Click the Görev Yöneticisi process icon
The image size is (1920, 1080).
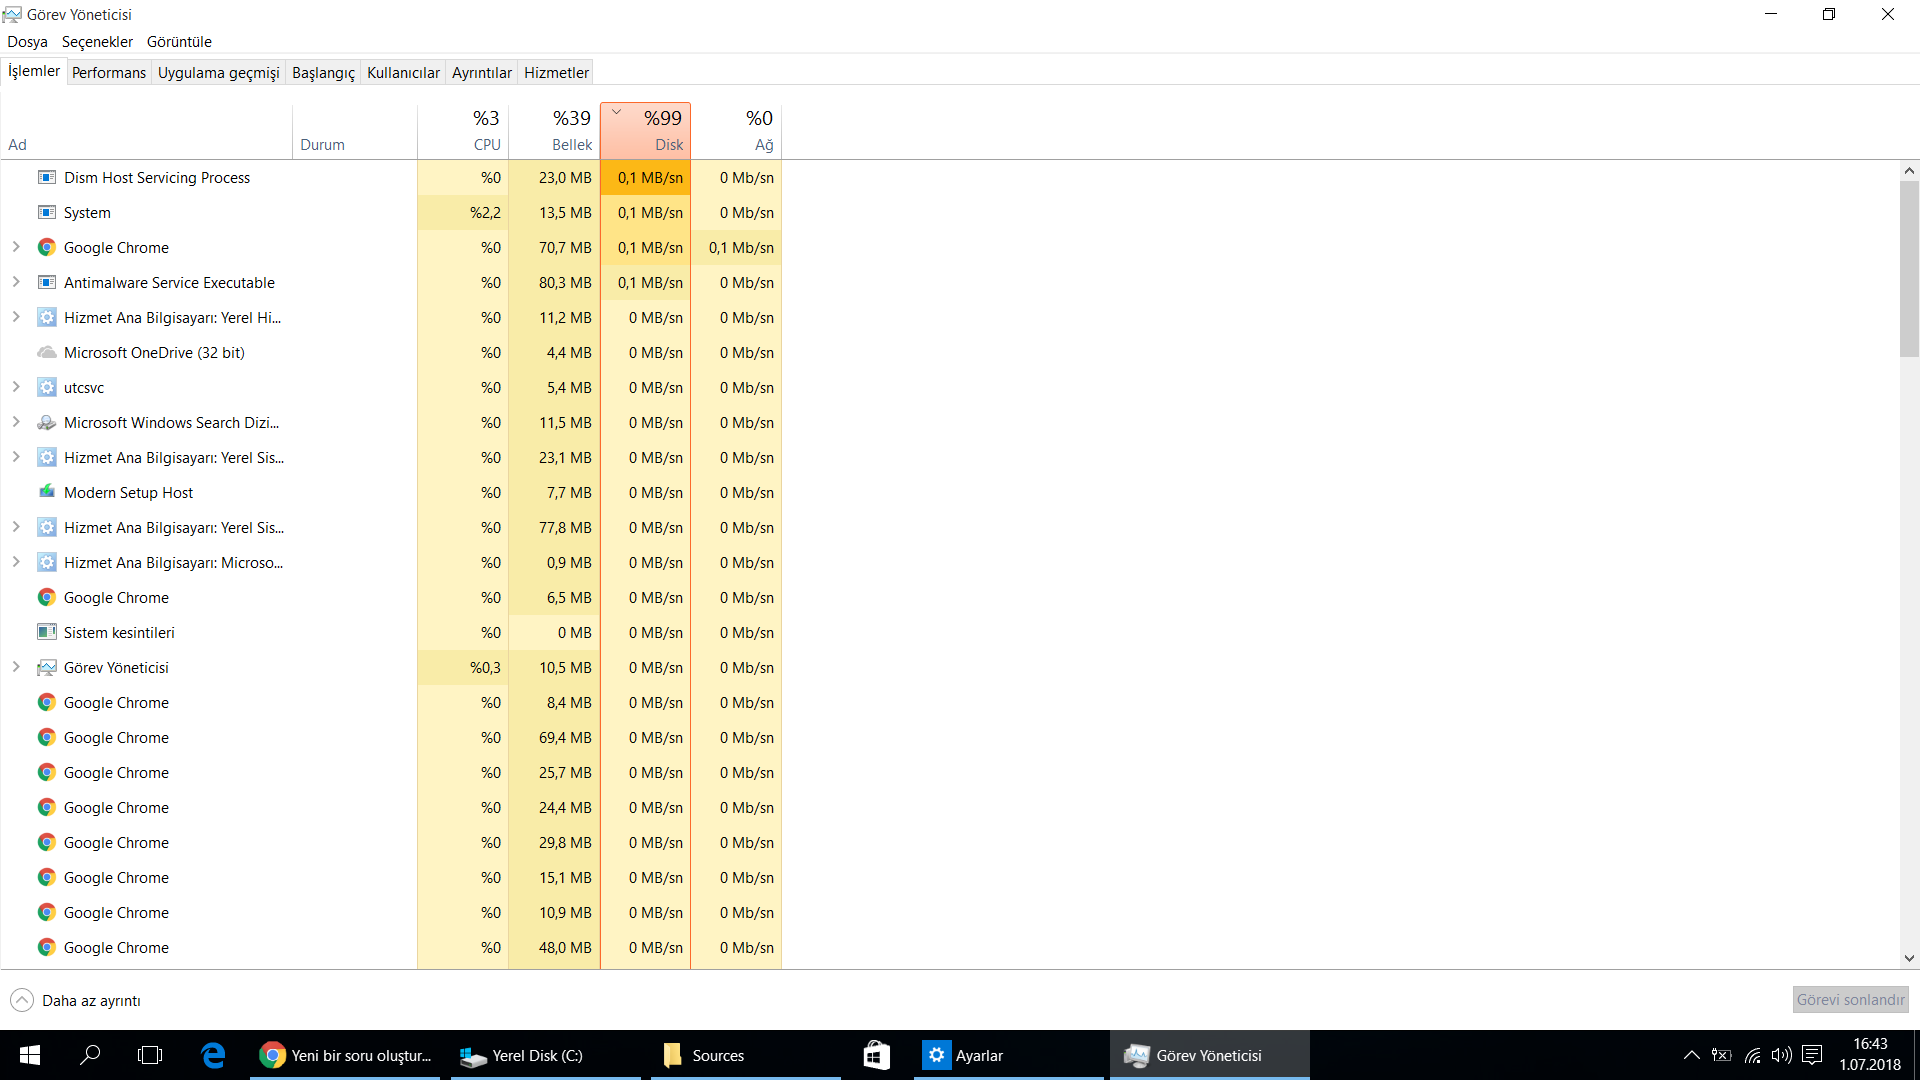pos(46,667)
